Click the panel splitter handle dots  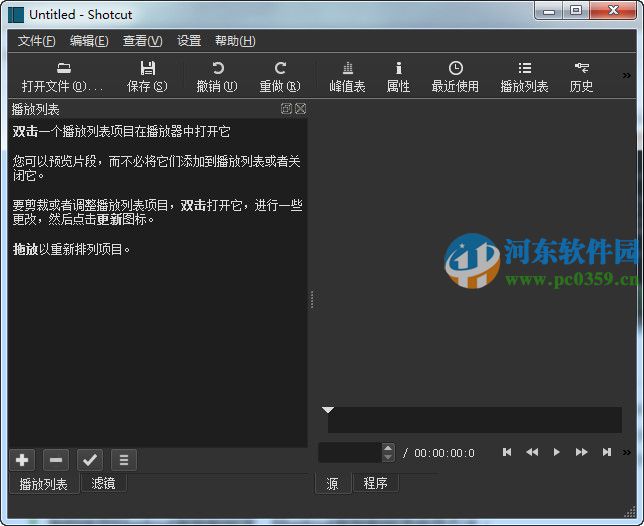(x=312, y=299)
